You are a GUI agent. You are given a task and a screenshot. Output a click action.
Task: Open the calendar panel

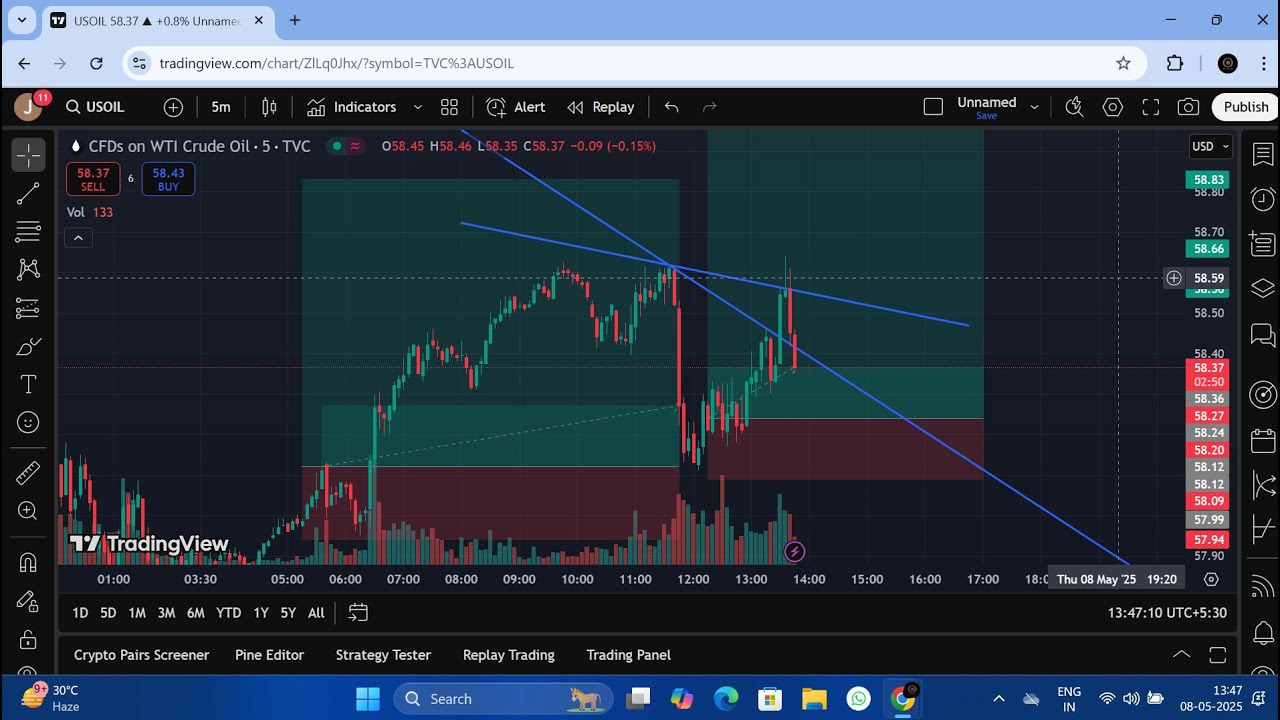pyautogui.click(x=1263, y=440)
